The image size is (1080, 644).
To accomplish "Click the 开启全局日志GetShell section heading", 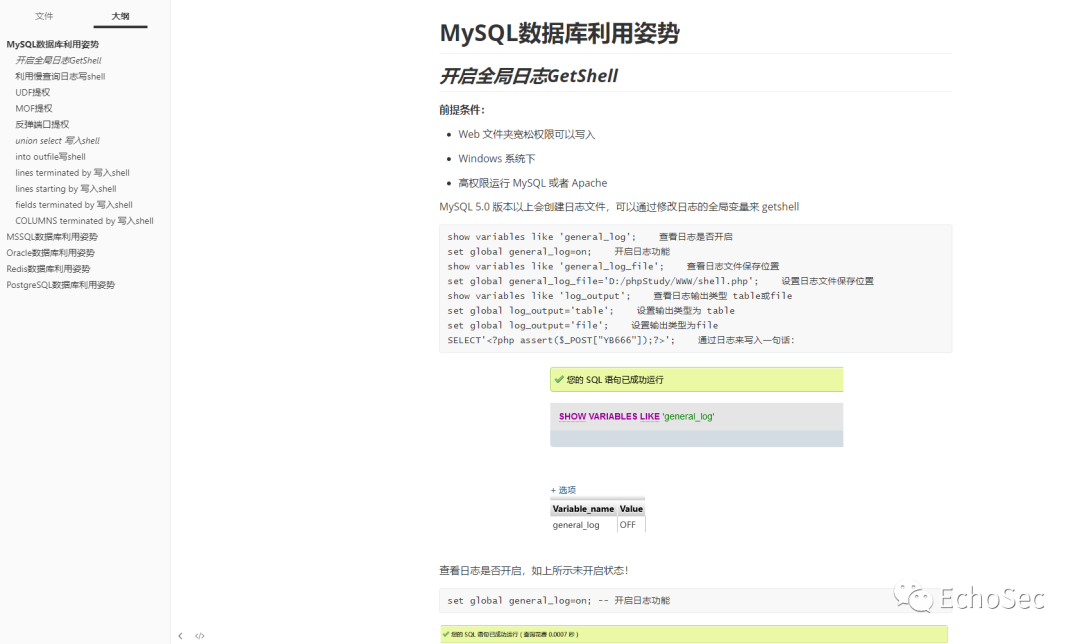I will tap(528, 76).
